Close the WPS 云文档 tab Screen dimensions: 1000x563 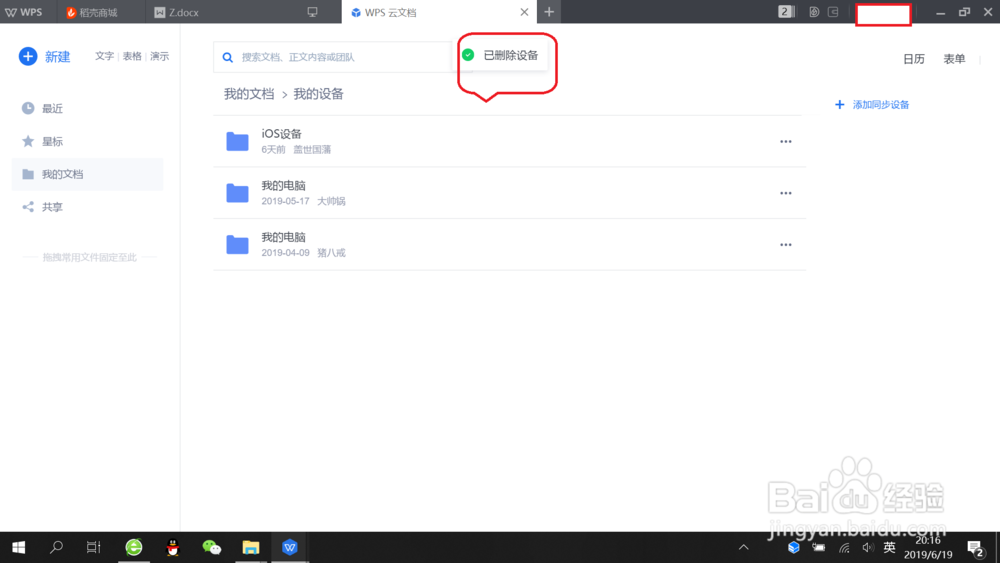tap(524, 12)
